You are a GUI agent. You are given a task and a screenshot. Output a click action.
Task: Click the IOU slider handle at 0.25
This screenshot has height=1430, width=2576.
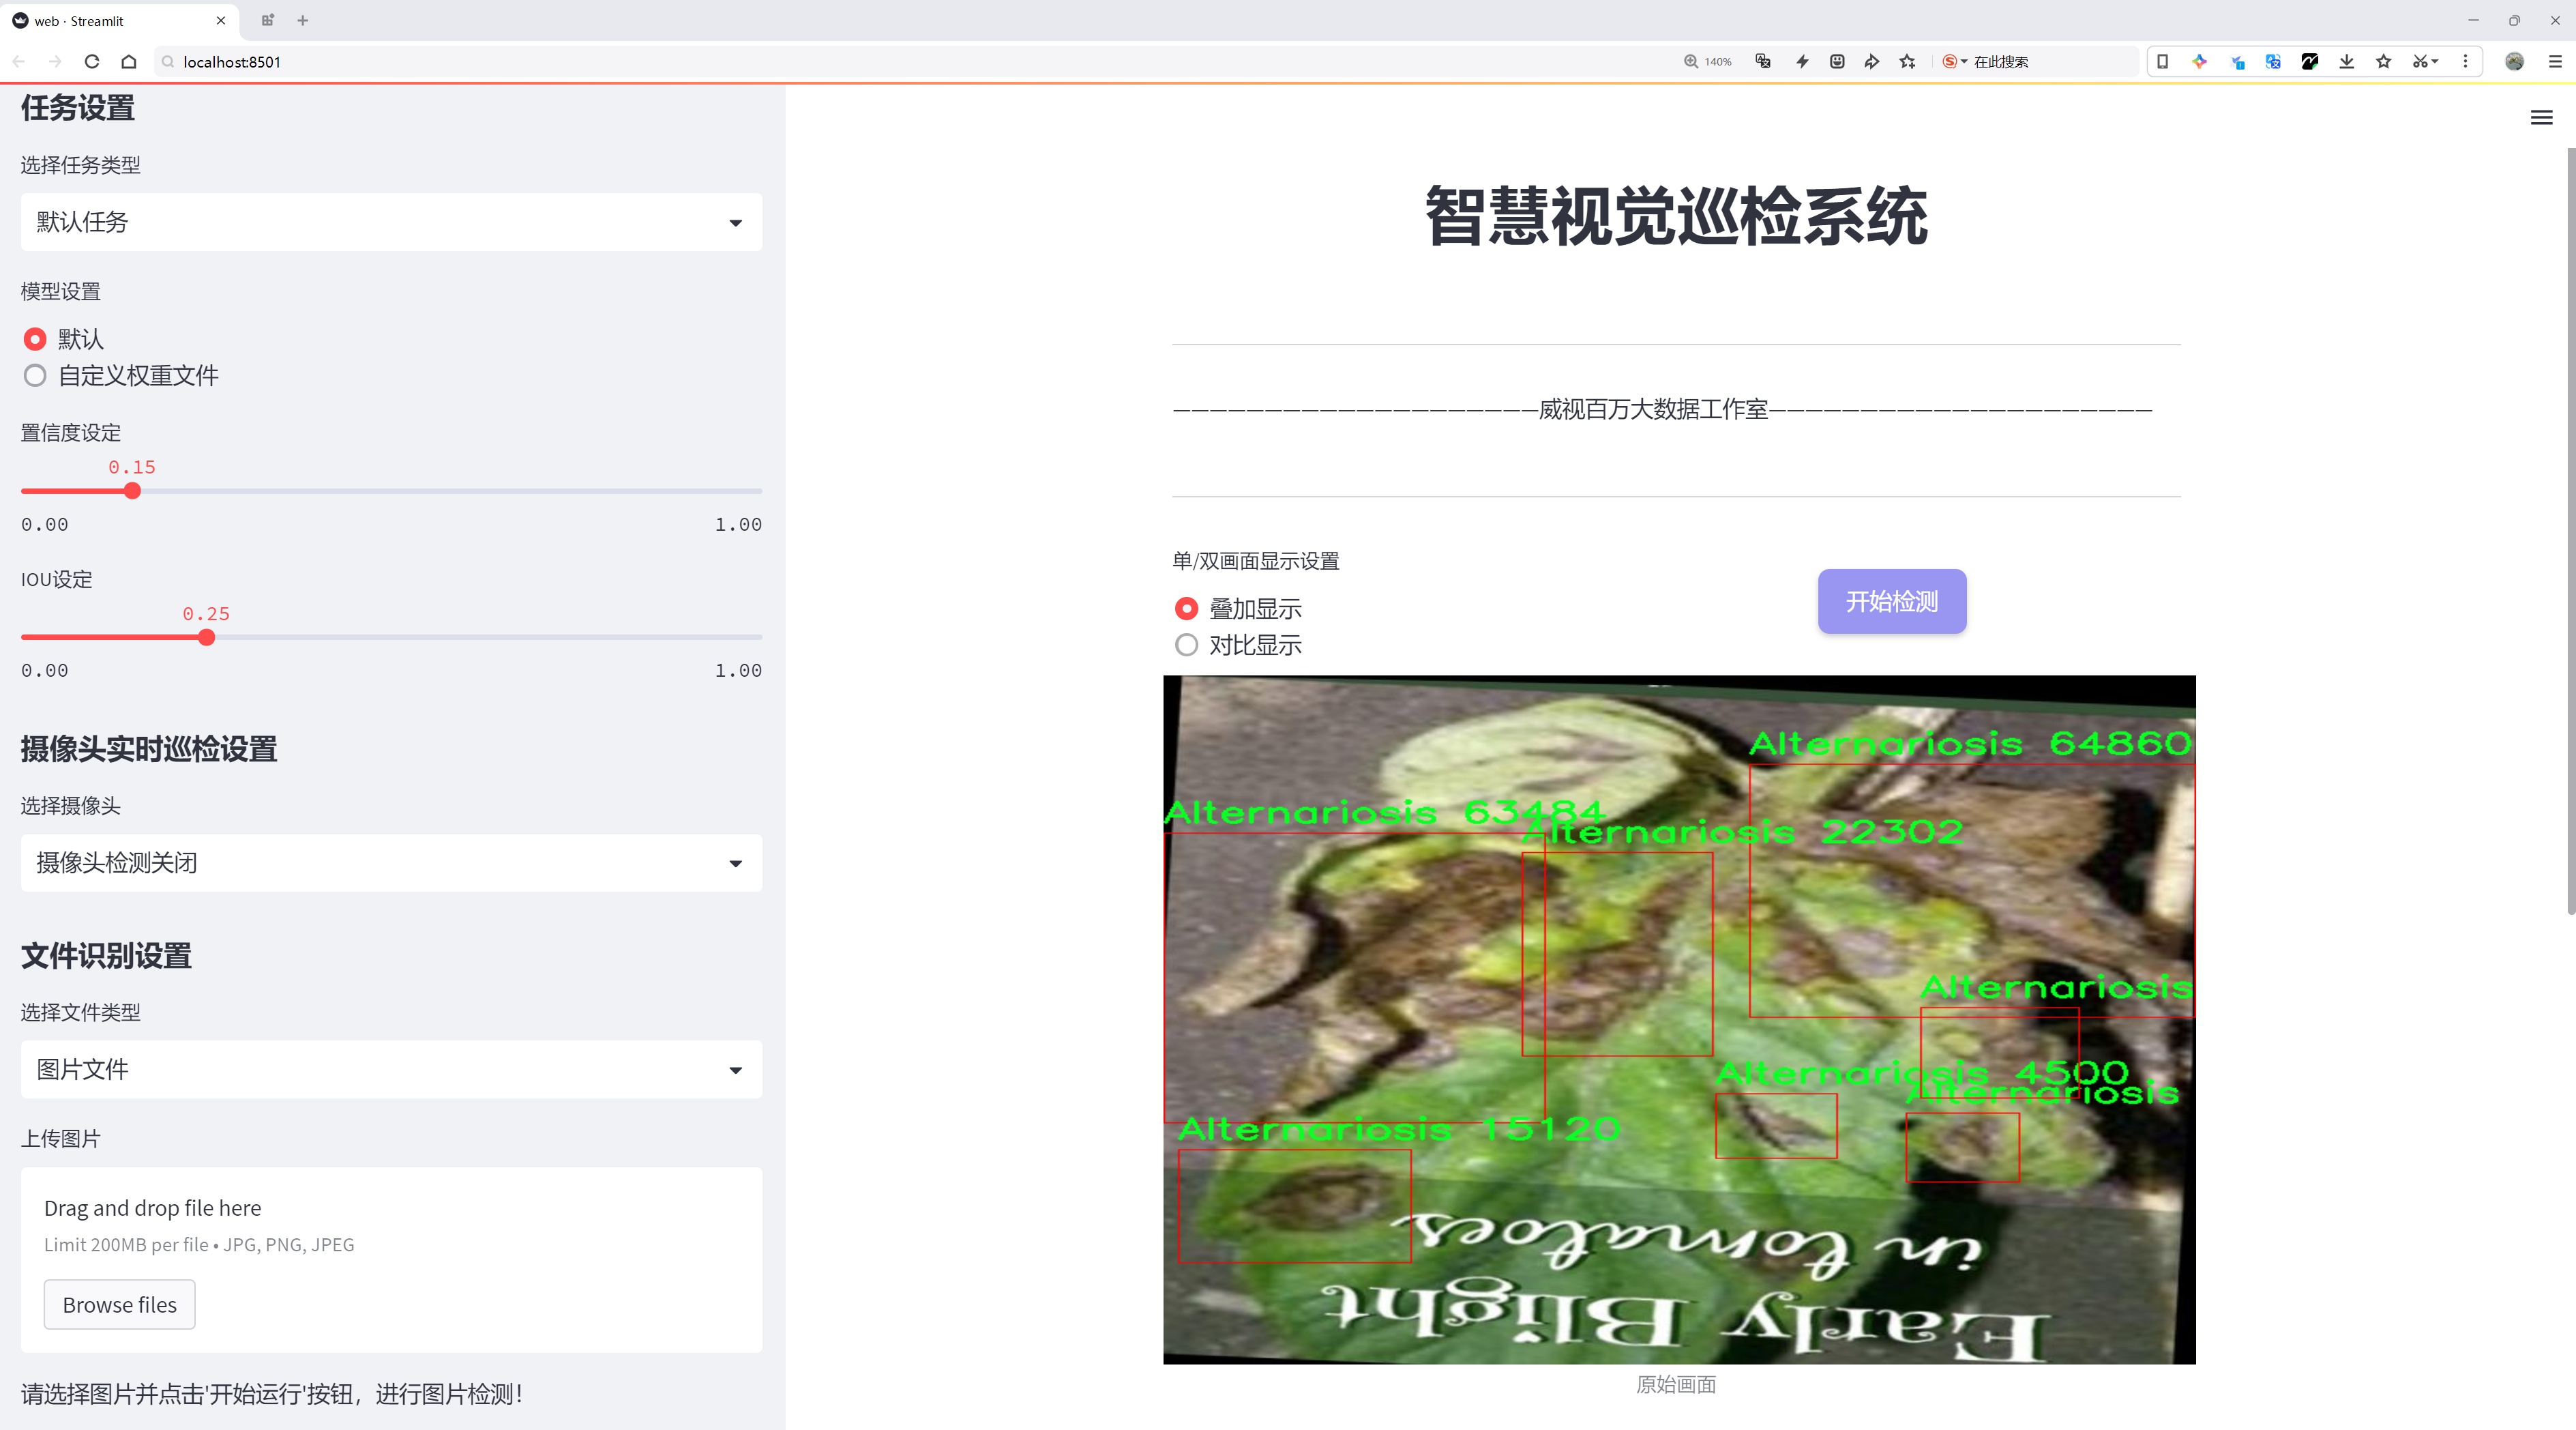(x=206, y=638)
